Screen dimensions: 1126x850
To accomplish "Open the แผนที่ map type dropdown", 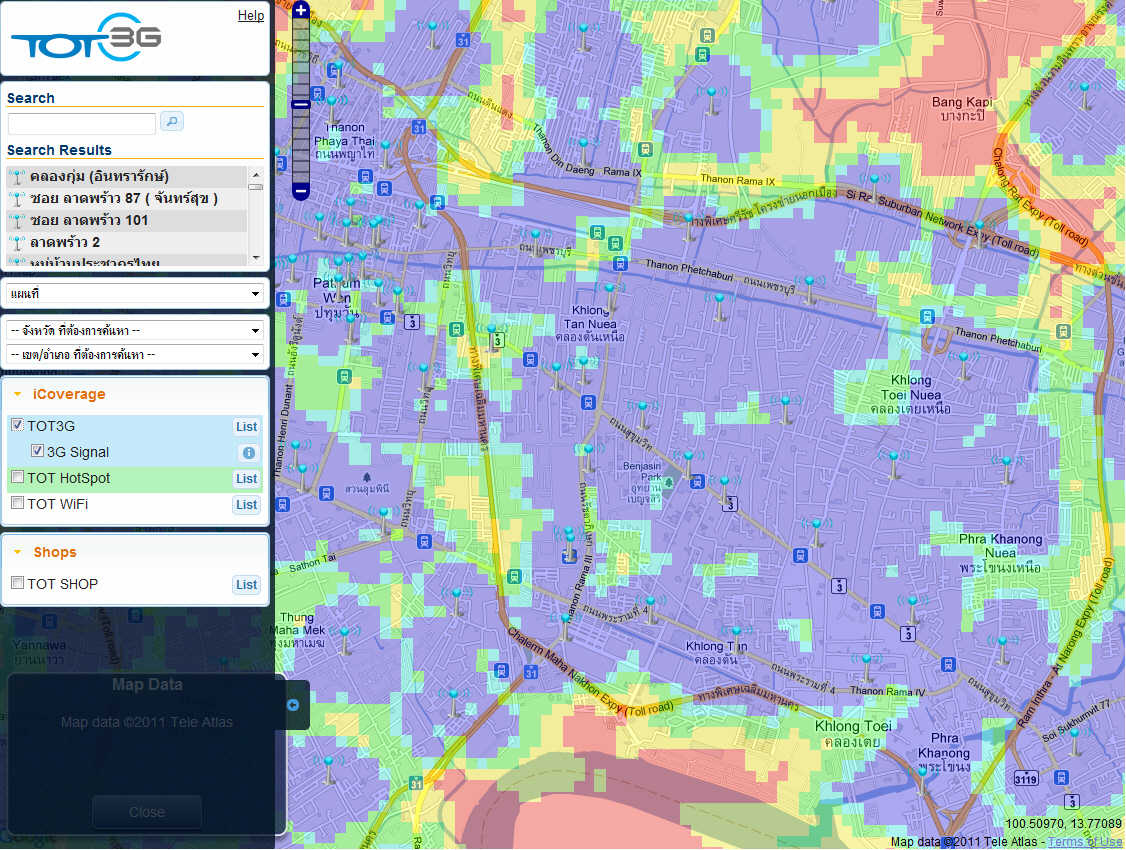I will coord(135,294).
